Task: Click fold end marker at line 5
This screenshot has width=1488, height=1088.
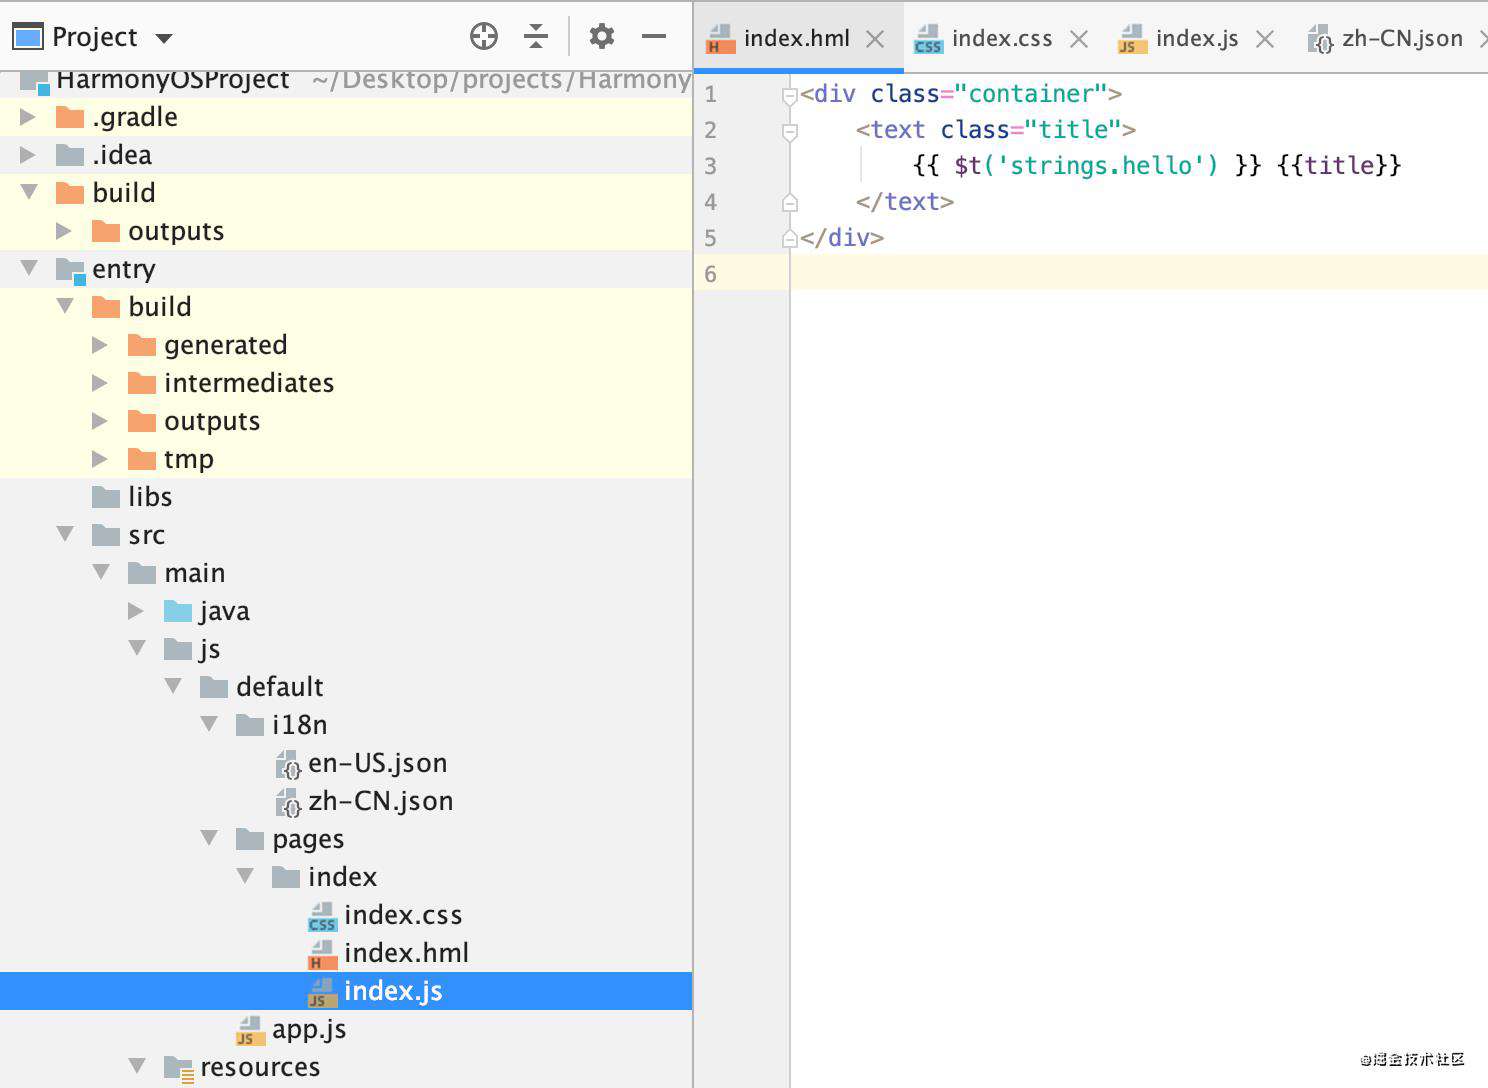Action: [789, 238]
